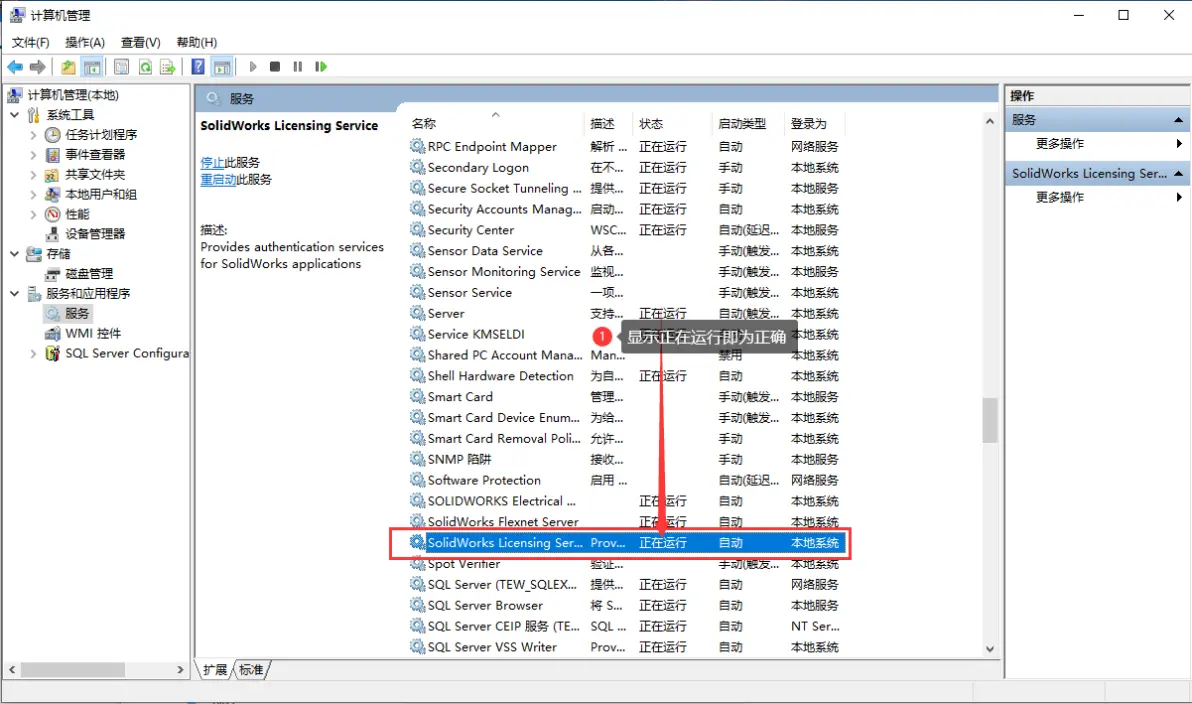The image size is (1192, 704).
Task: Expand the 性能 tree node
Action: (x=33, y=214)
